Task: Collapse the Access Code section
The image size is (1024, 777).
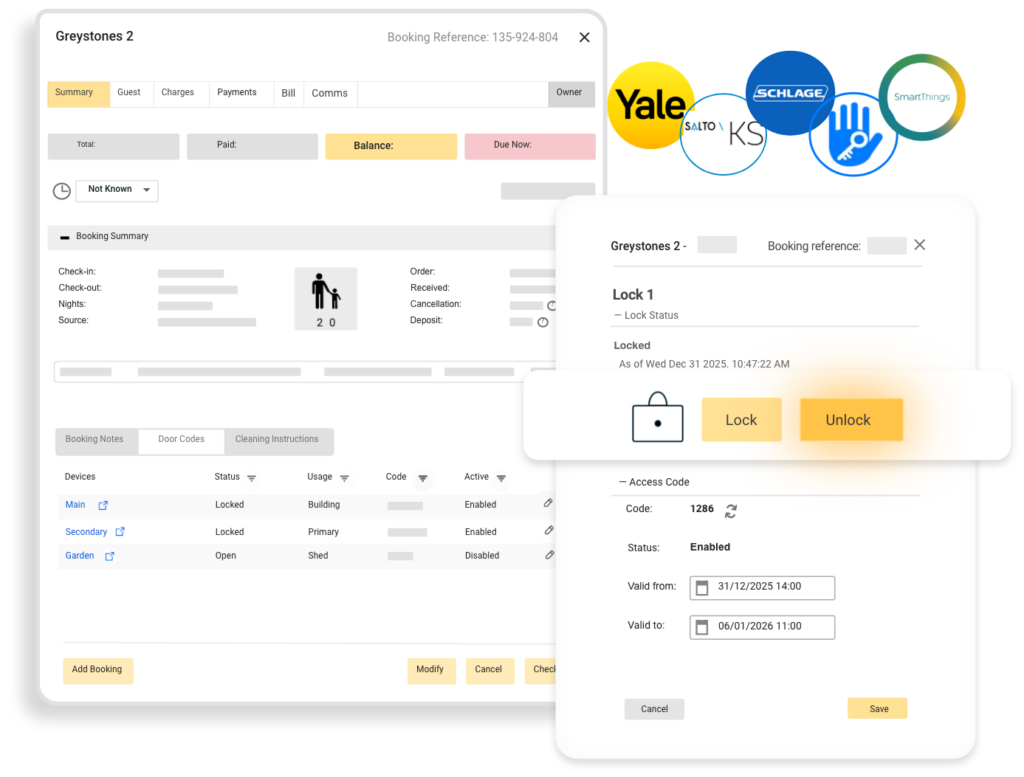Action: click(621, 482)
